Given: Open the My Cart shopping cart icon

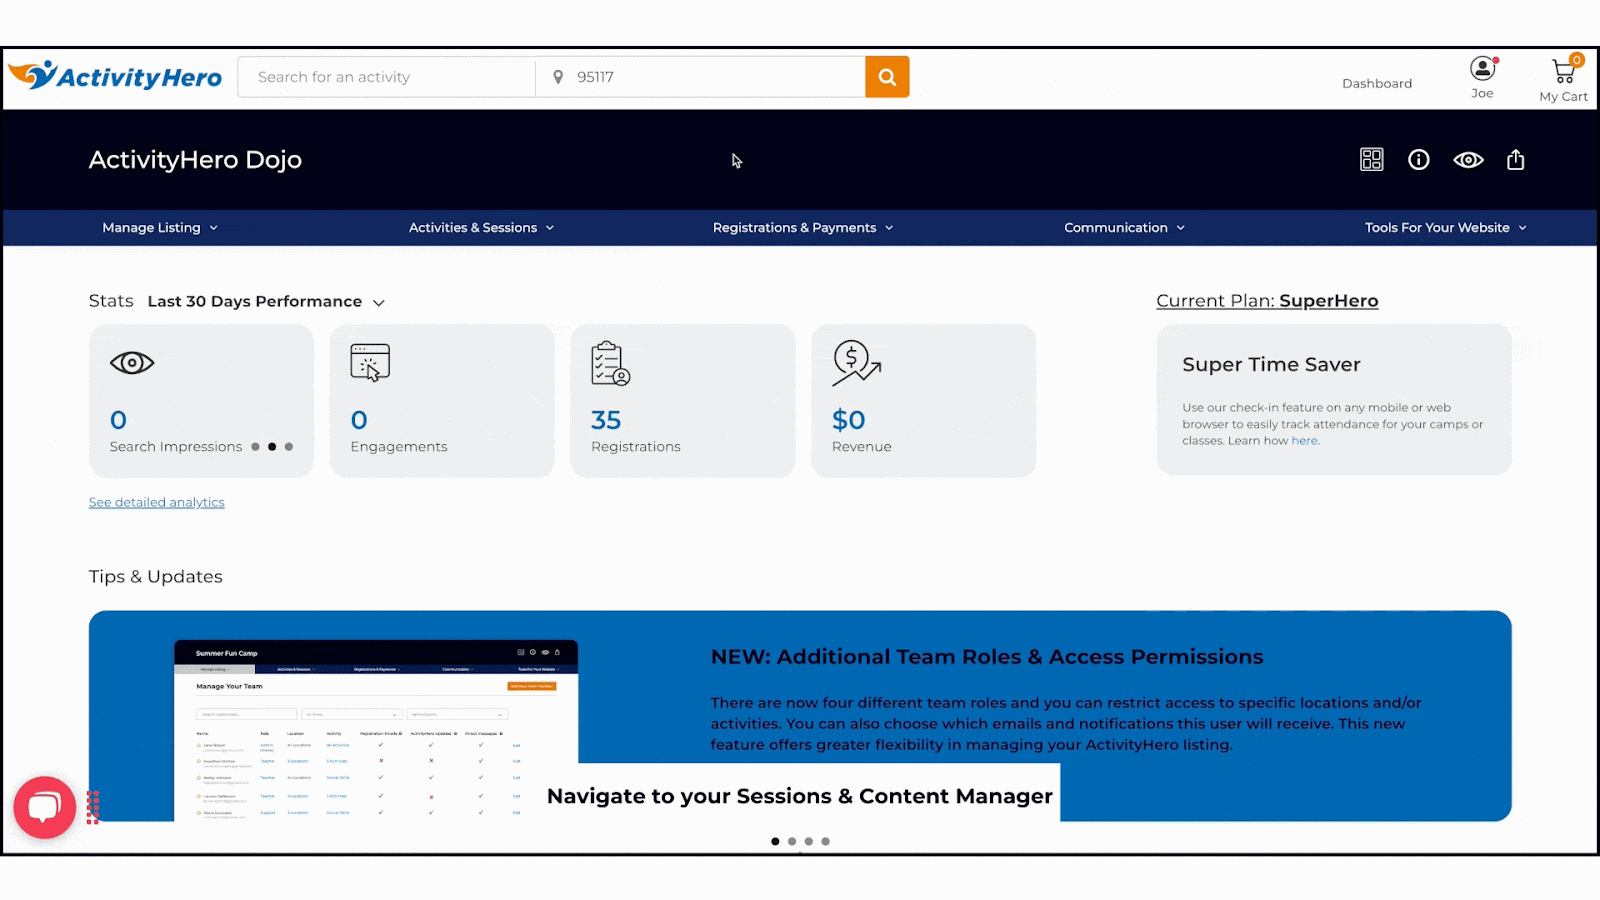Looking at the screenshot, I should pos(1563,71).
